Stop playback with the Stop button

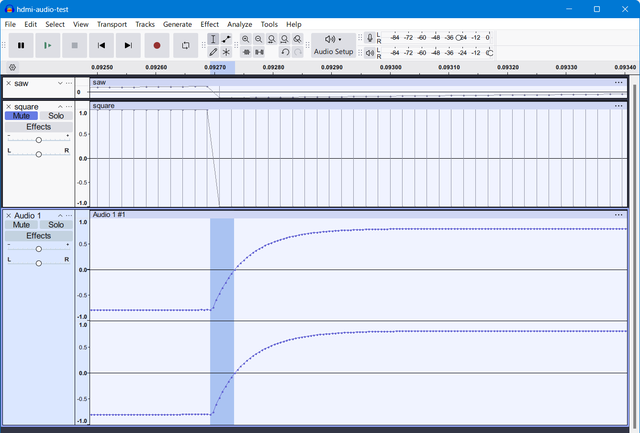point(74,45)
